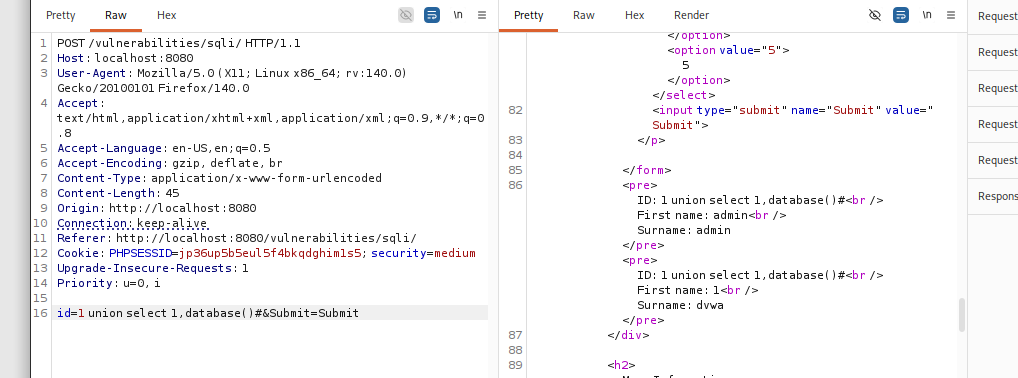Screen dimensions: 1018x378
Task: Click the PHPSESSID cookie value
Action: pyautogui.click(x=270, y=253)
